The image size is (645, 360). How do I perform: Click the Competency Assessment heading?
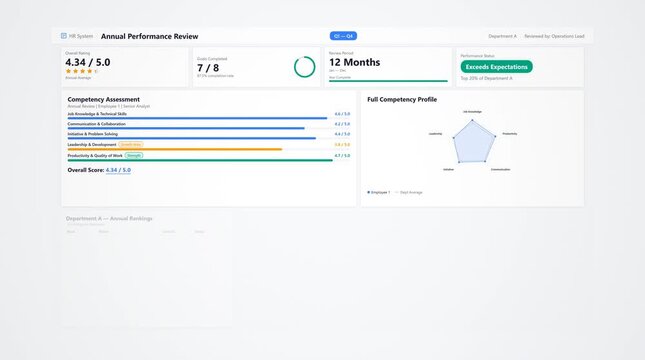(104, 99)
